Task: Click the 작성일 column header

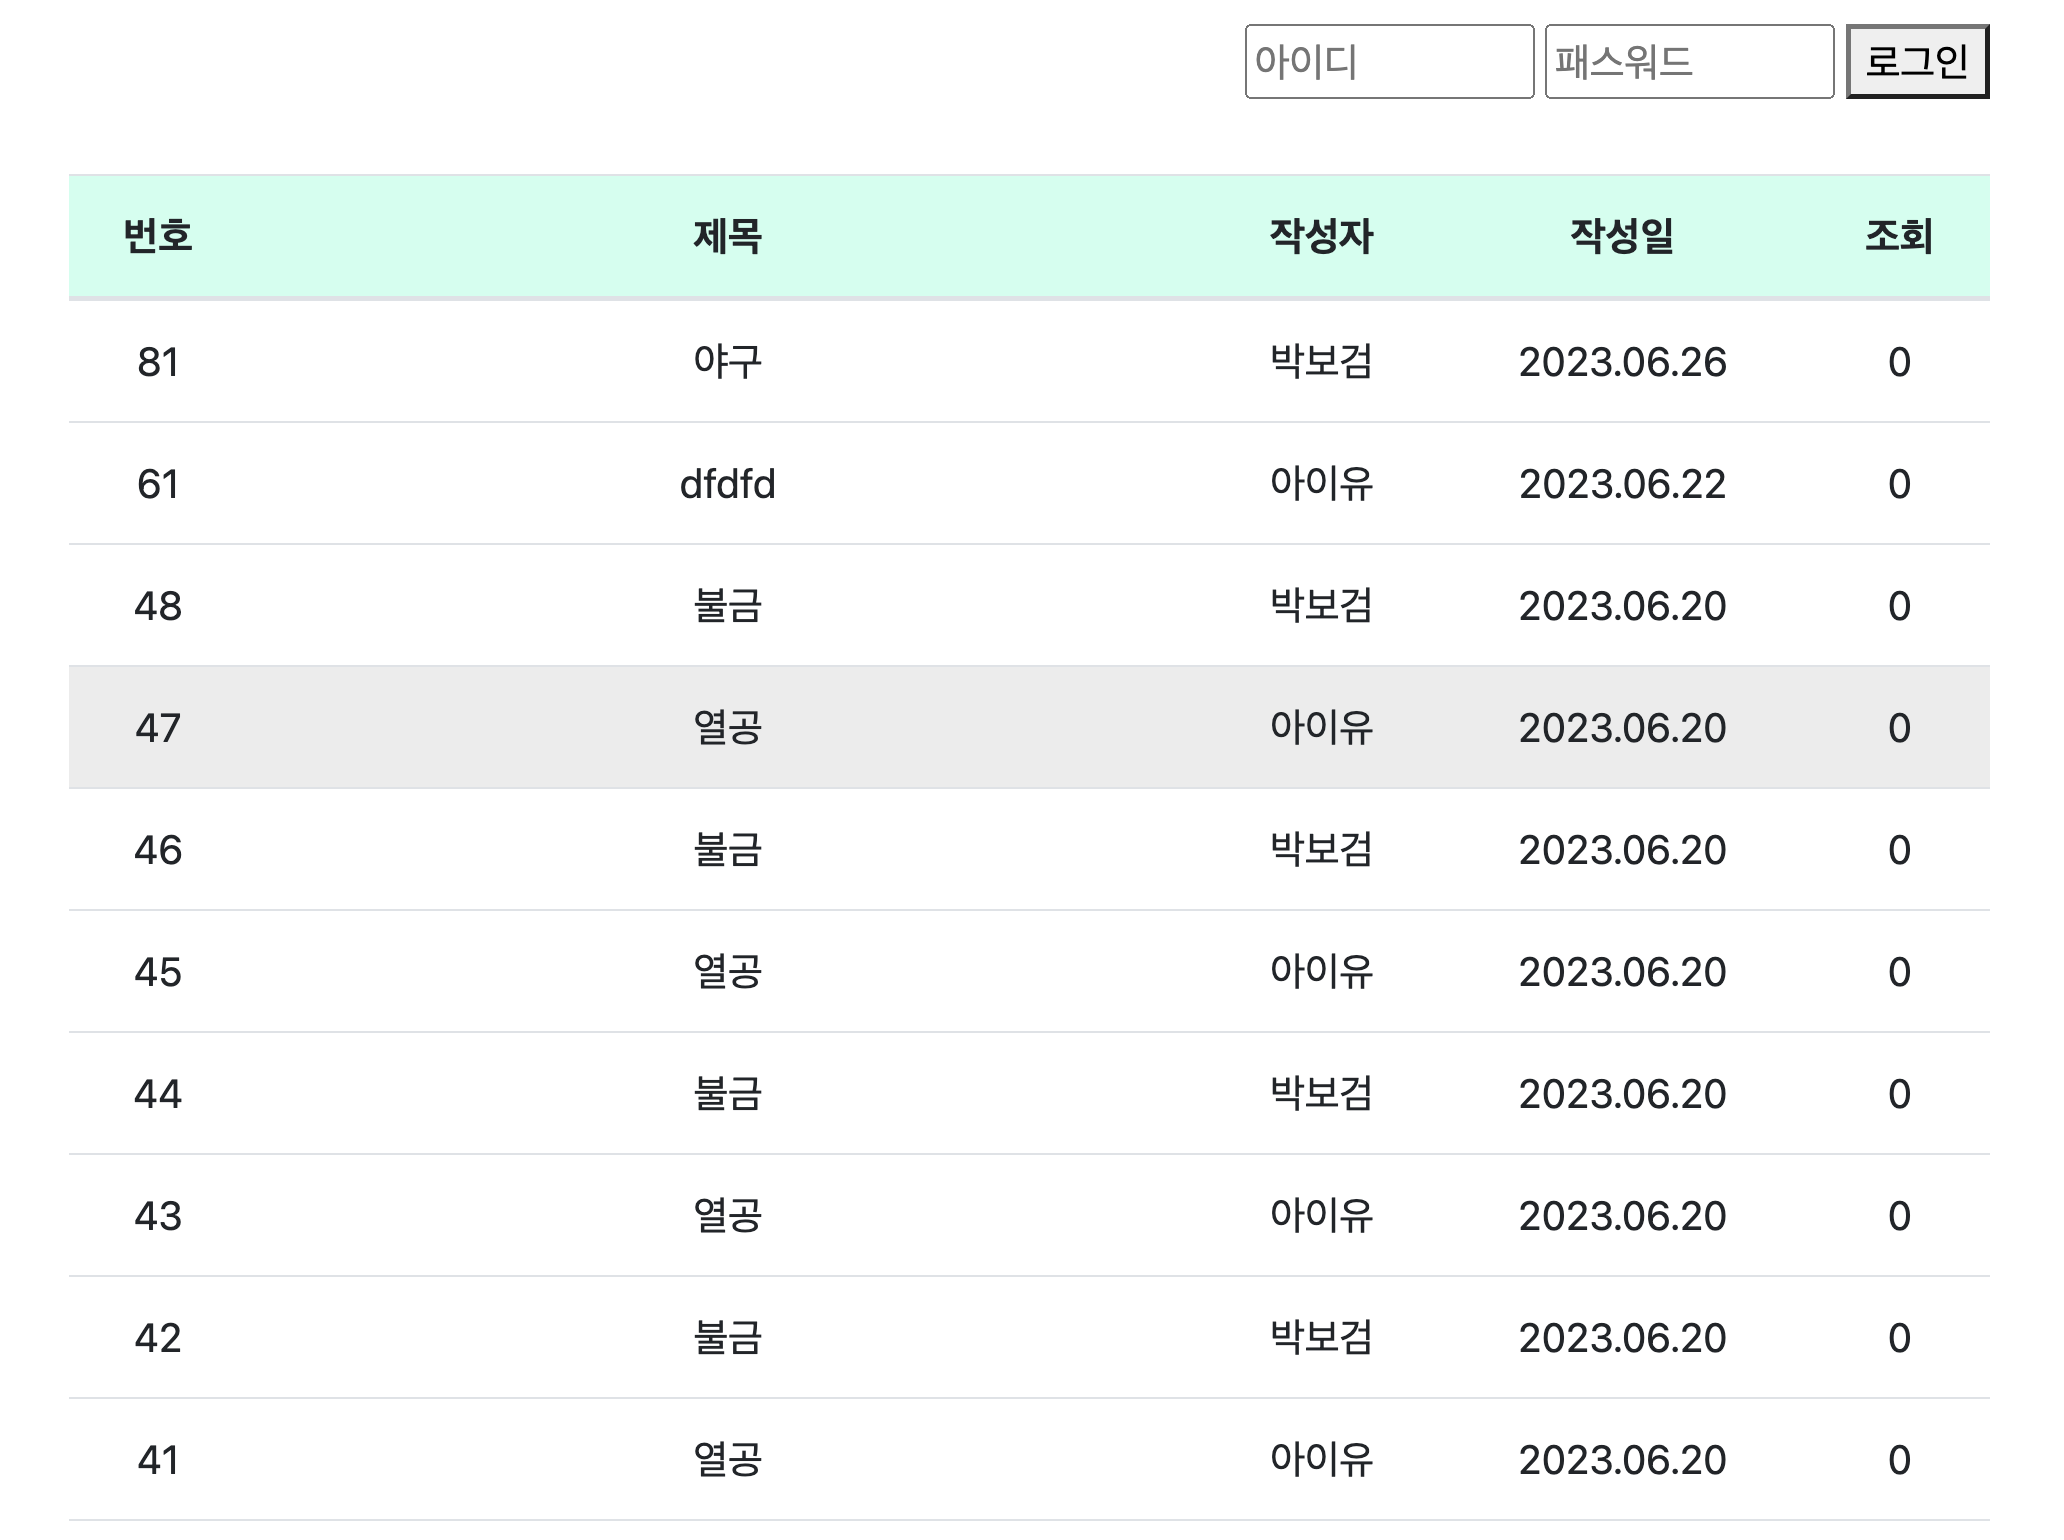Action: coord(1622,236)
